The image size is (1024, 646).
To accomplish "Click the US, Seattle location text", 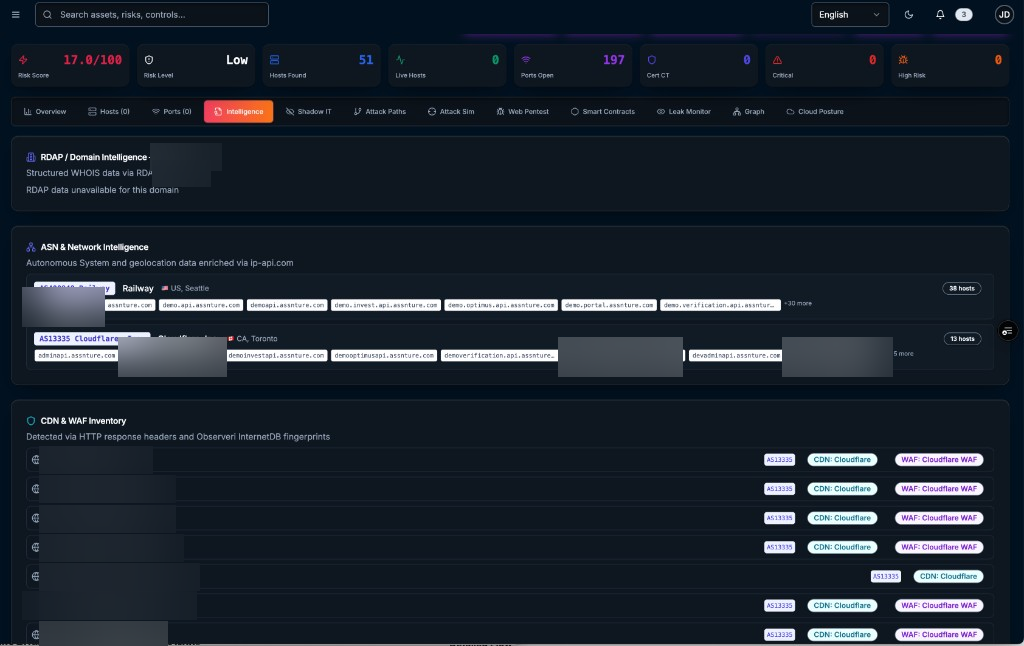I will tap(189, 288).
